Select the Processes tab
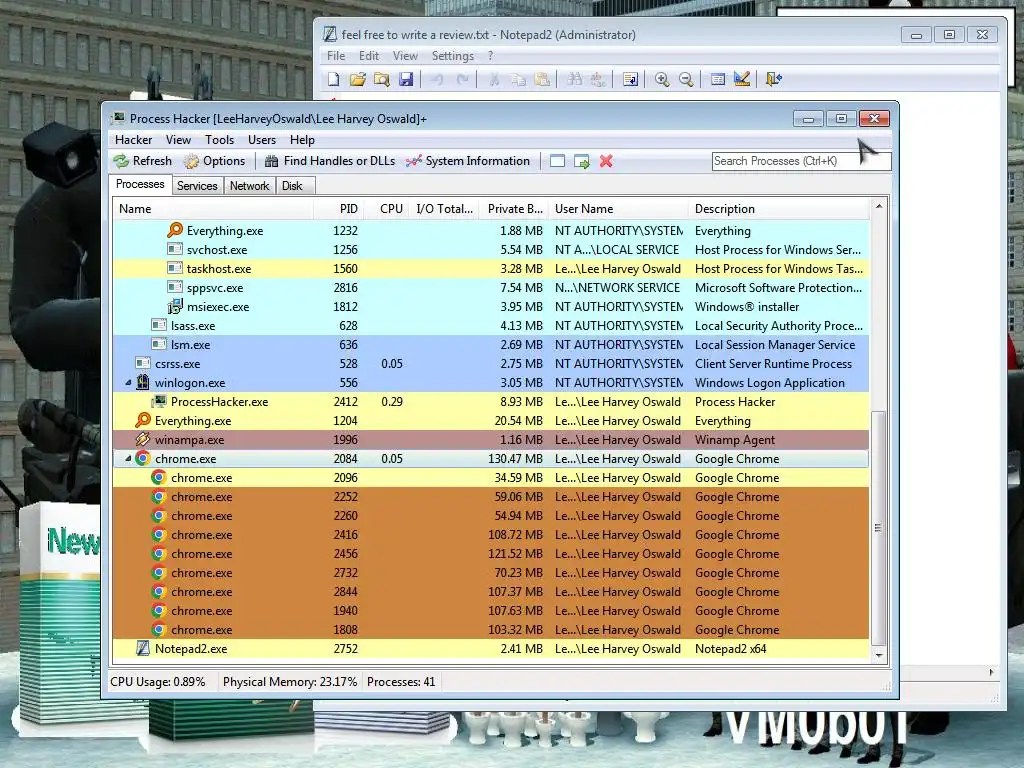 [140, 184]
